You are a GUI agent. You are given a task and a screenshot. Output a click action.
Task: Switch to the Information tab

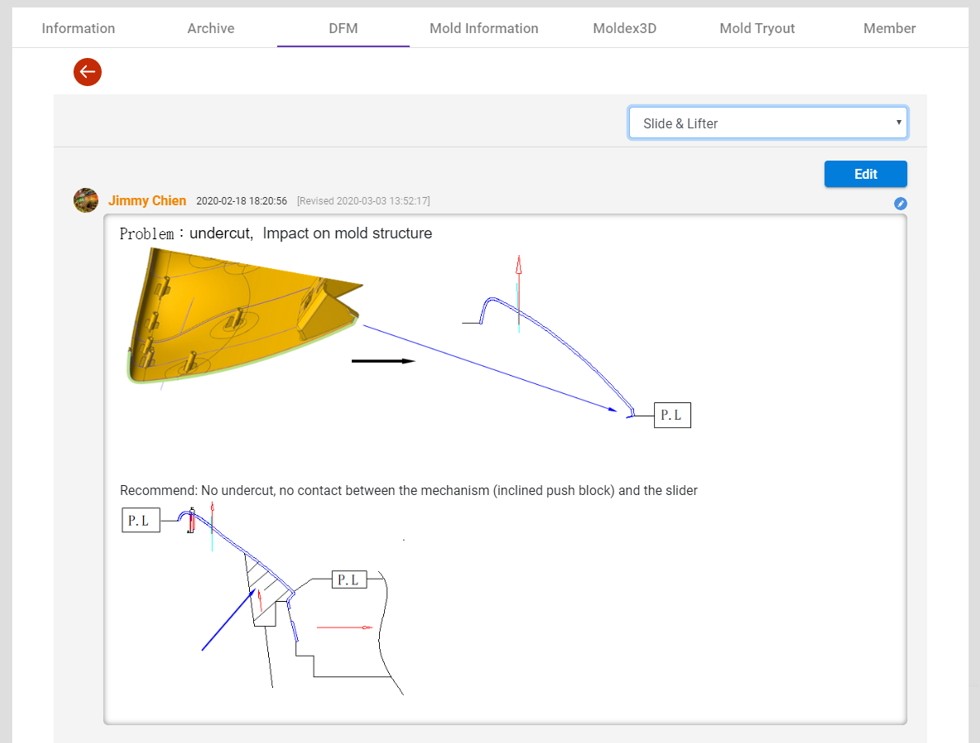[x=78, y=28]
